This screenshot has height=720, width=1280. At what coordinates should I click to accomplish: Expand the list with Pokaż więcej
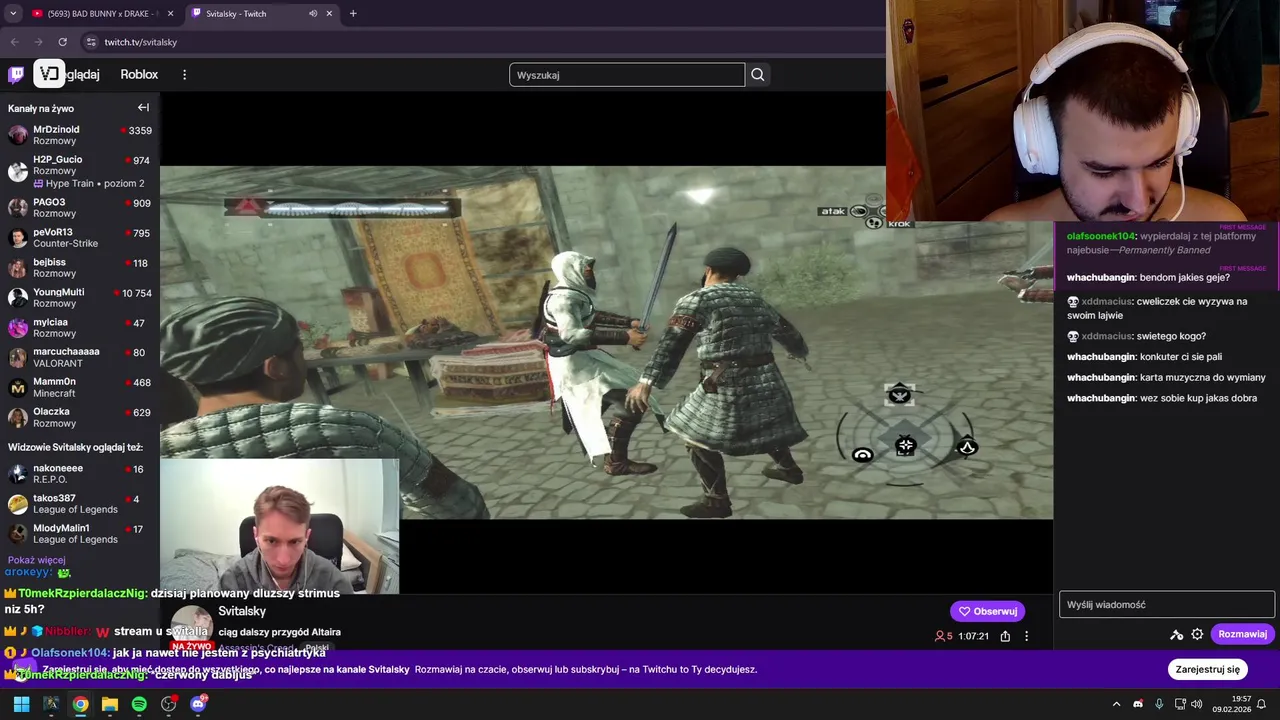pos(36,560)
